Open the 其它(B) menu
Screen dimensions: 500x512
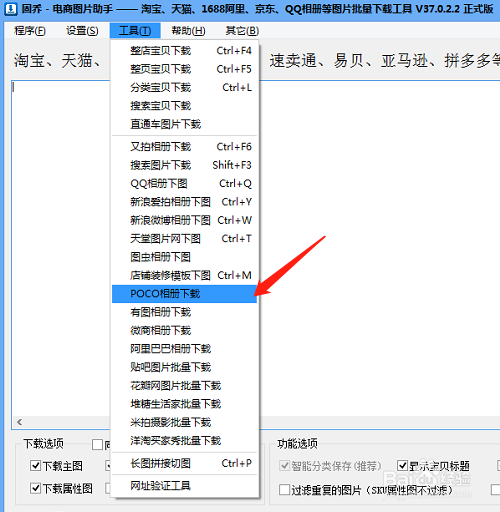coord(242,31)
